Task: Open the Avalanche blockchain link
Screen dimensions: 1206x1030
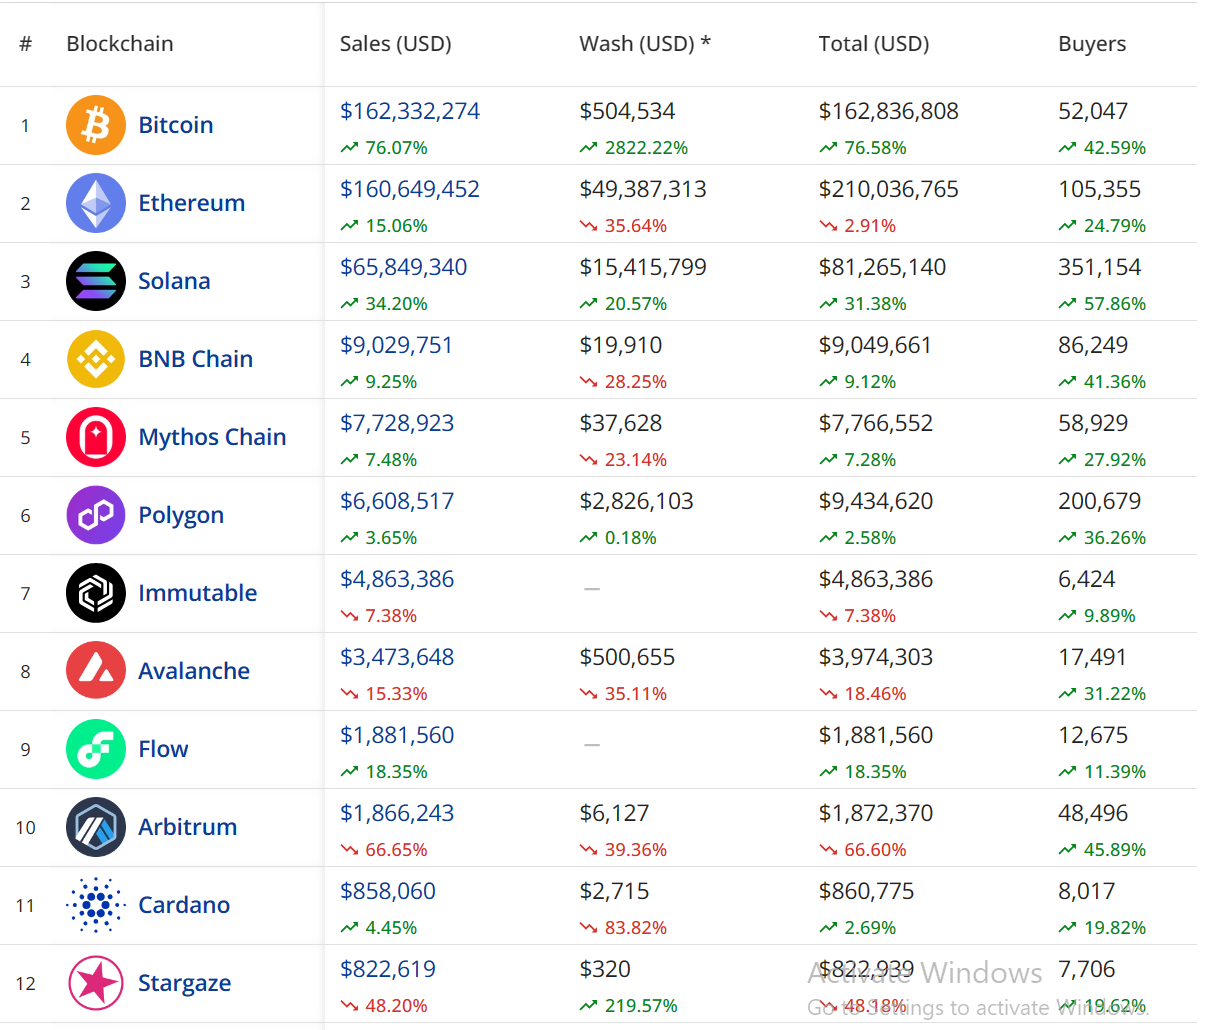Action: 194,671
